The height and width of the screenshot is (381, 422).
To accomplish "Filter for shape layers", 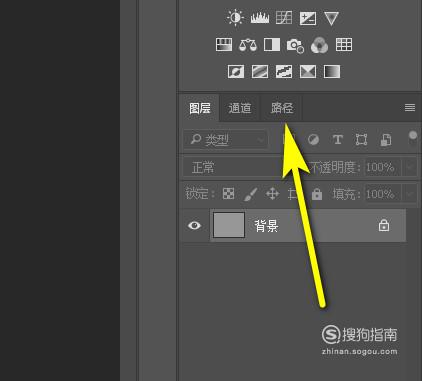I will pos(361,139).
